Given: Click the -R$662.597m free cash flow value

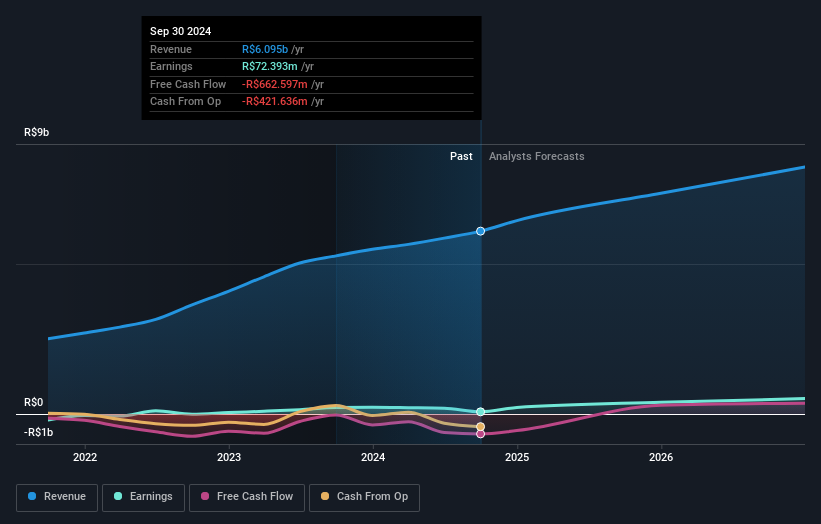Looking at the screenshot, I should [275, 84].
